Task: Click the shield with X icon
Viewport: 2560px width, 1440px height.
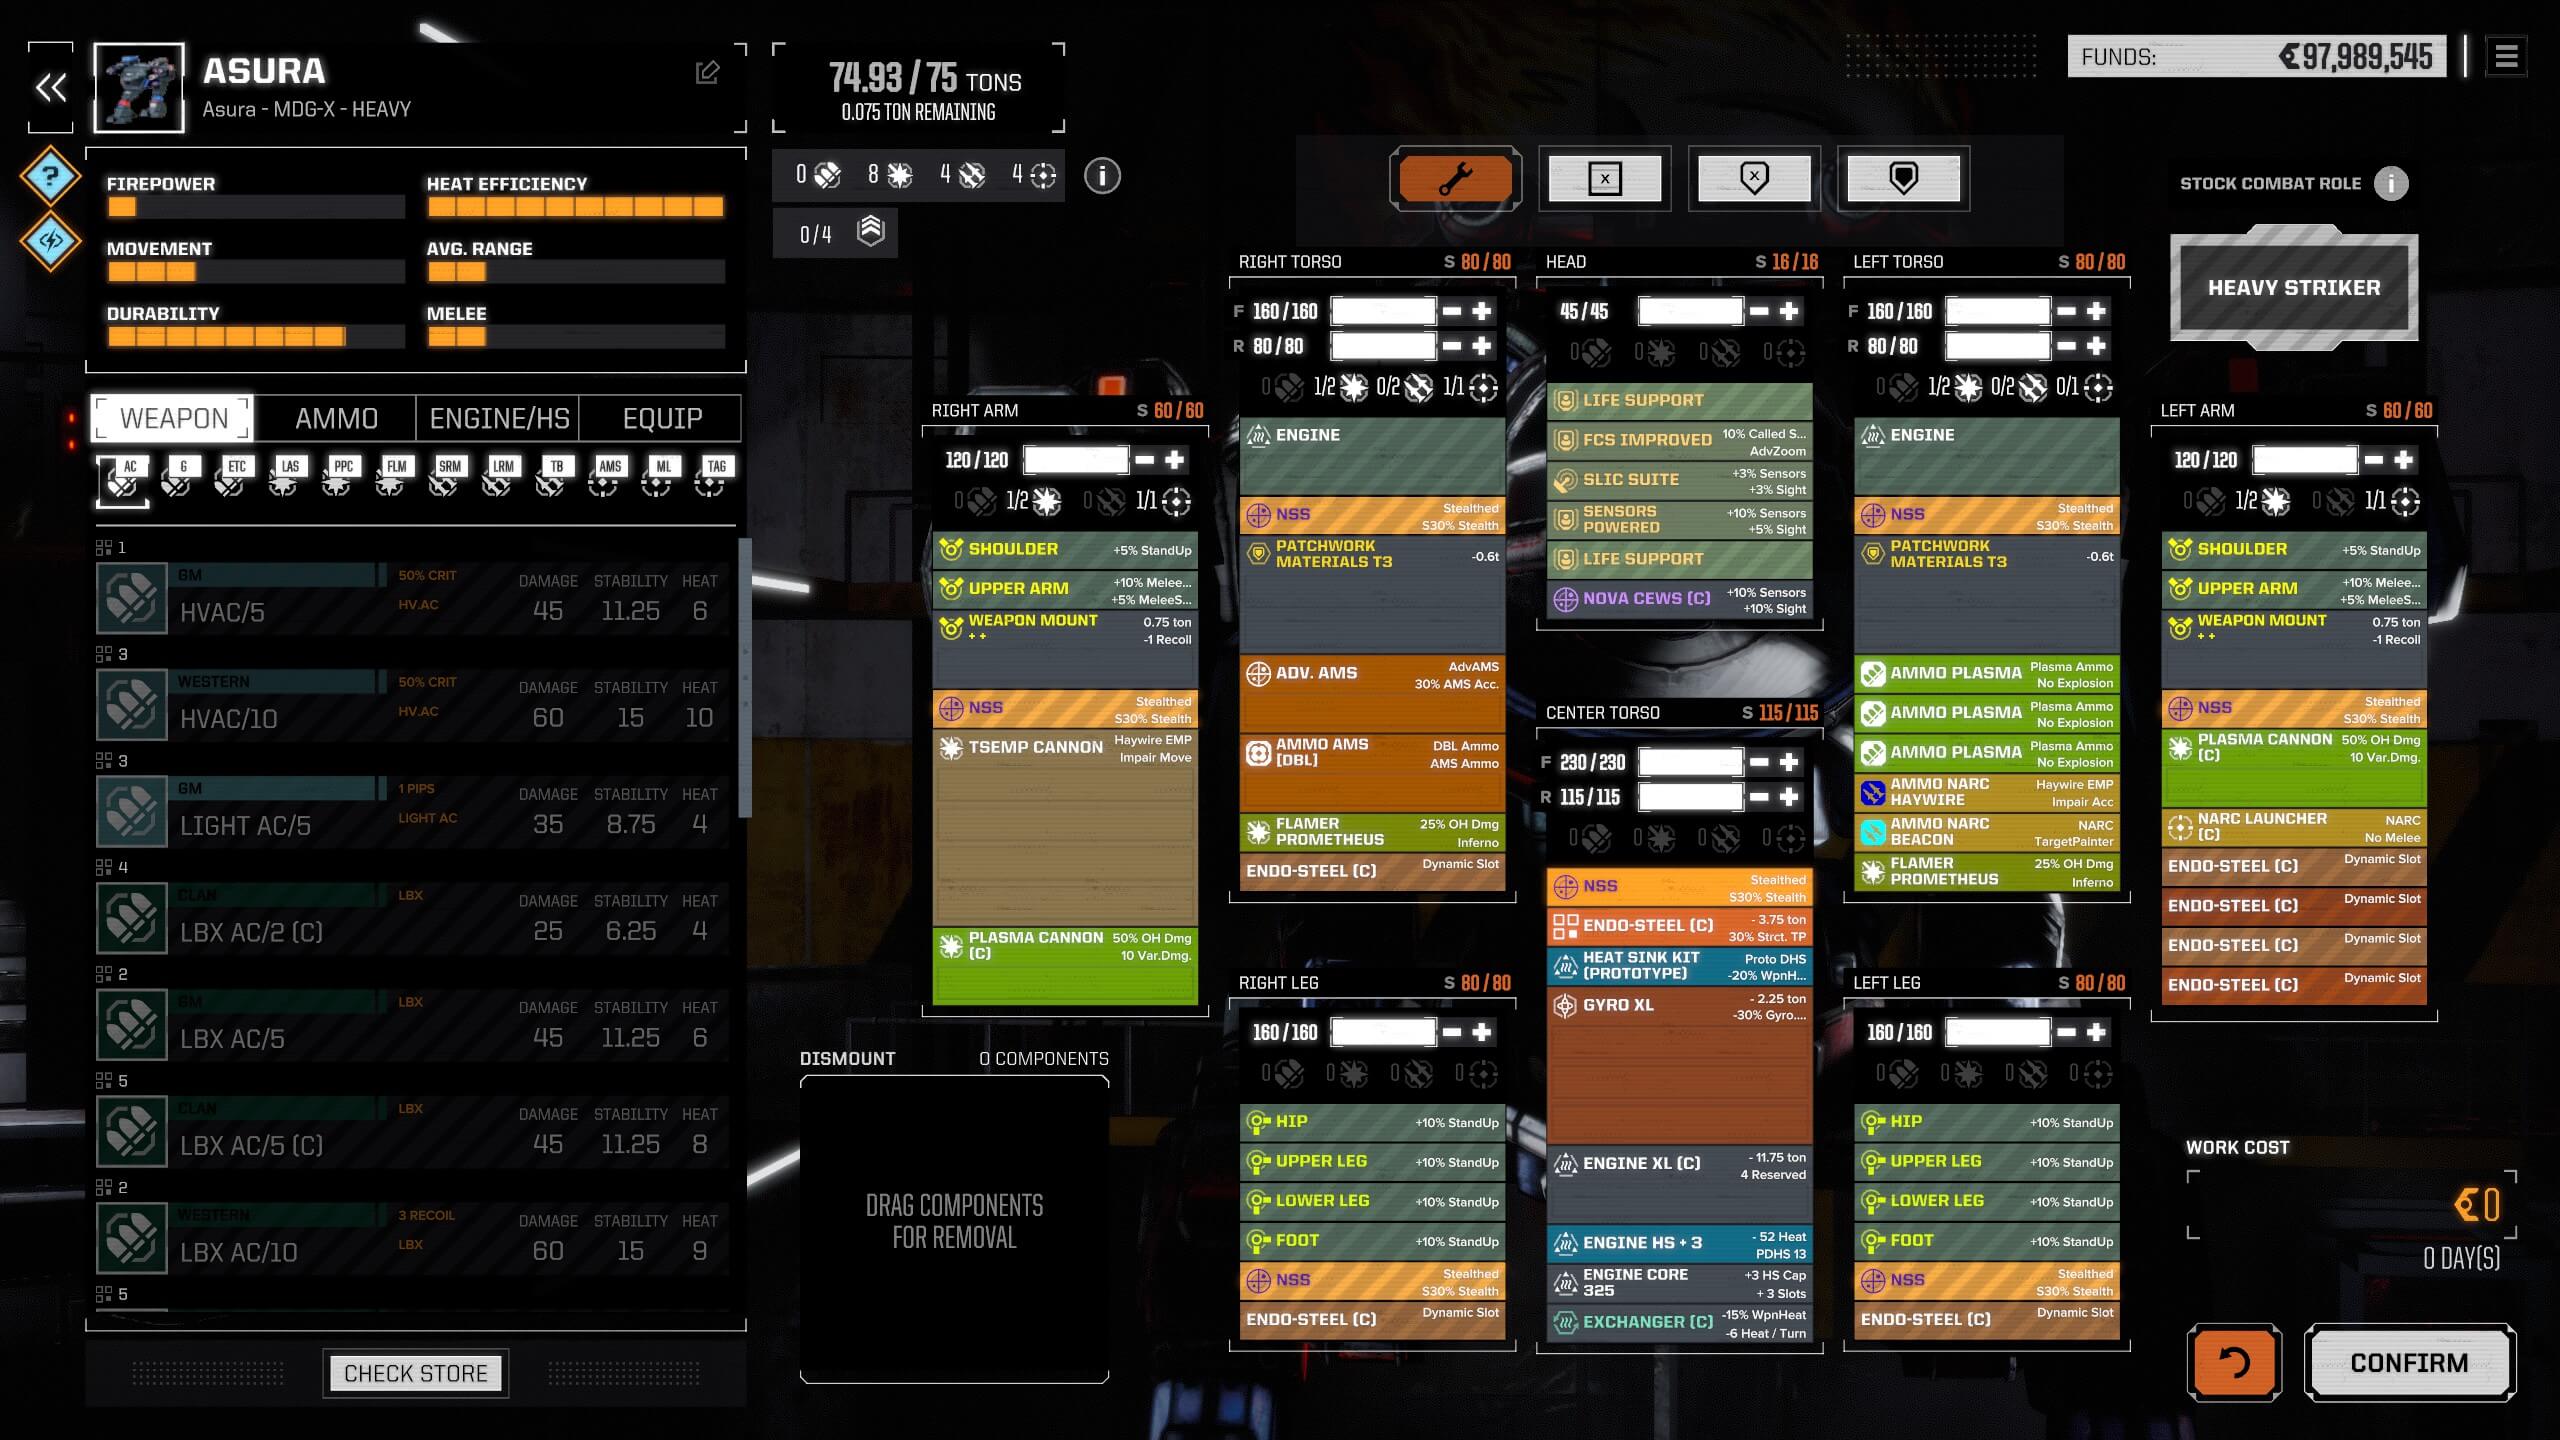Action: pos(1753,176)
